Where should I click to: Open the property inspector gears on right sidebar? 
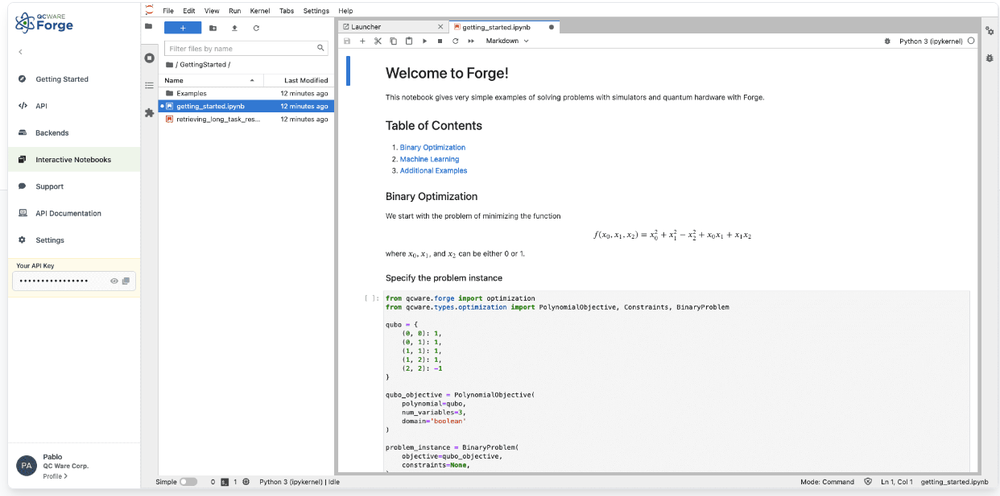[990, 31]
